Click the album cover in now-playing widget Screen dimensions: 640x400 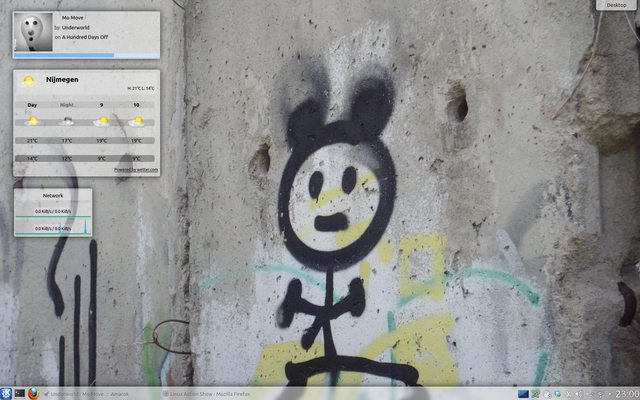(x=33, y=32)
